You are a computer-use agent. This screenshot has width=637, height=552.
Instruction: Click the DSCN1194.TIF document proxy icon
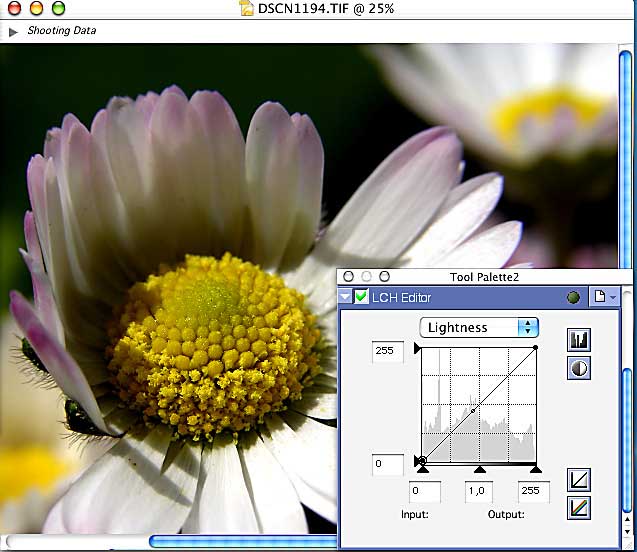click(246, 9)
